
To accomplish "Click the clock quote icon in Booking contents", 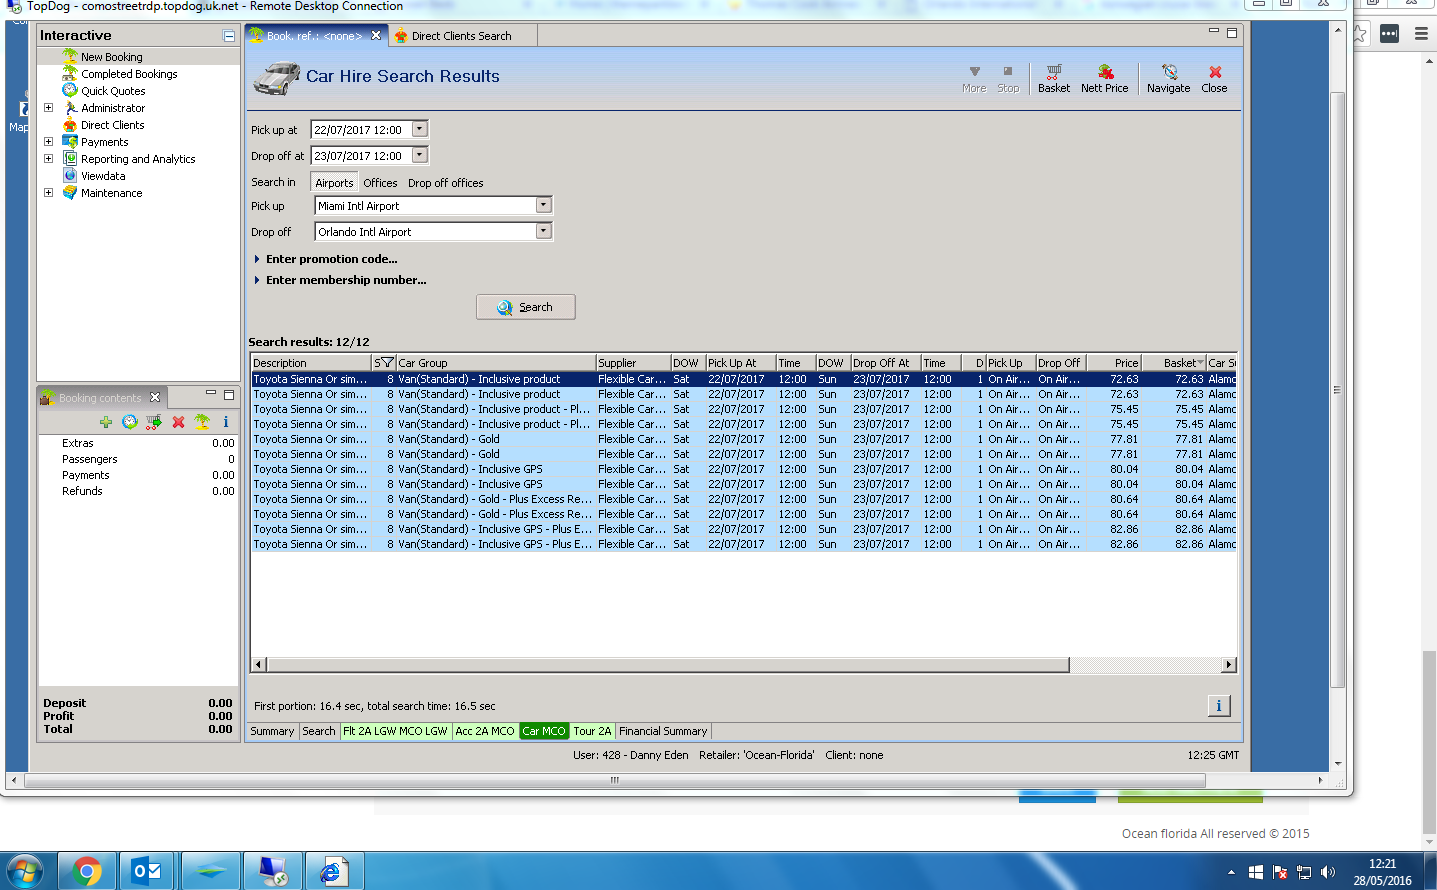I will pos(130,422).
